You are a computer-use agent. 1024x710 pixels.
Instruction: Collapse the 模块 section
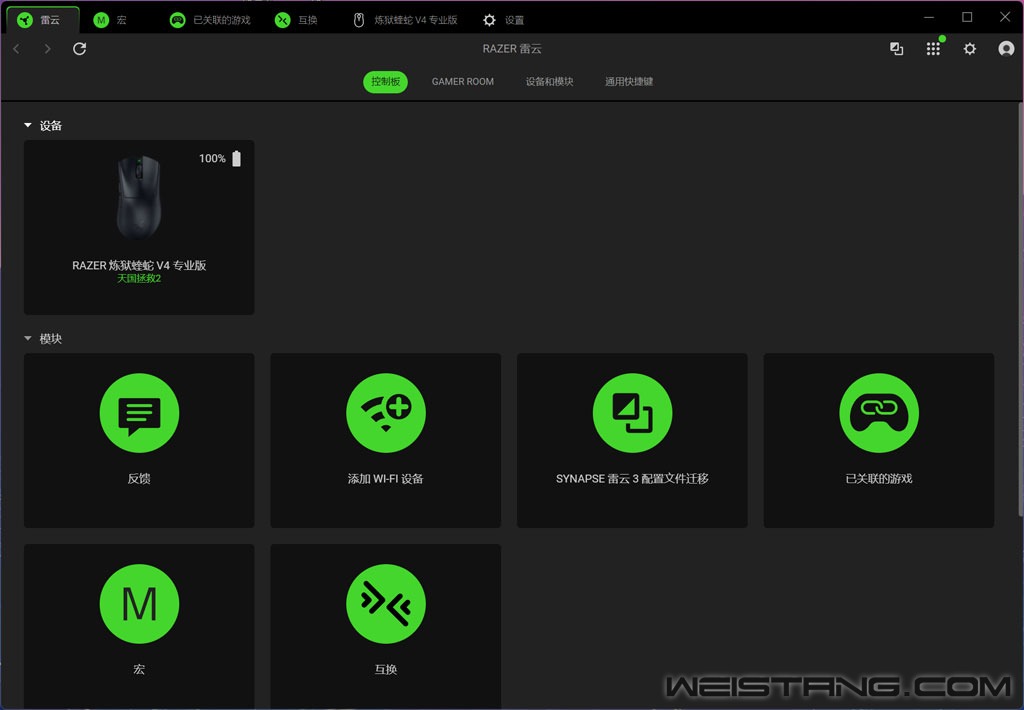28,339
